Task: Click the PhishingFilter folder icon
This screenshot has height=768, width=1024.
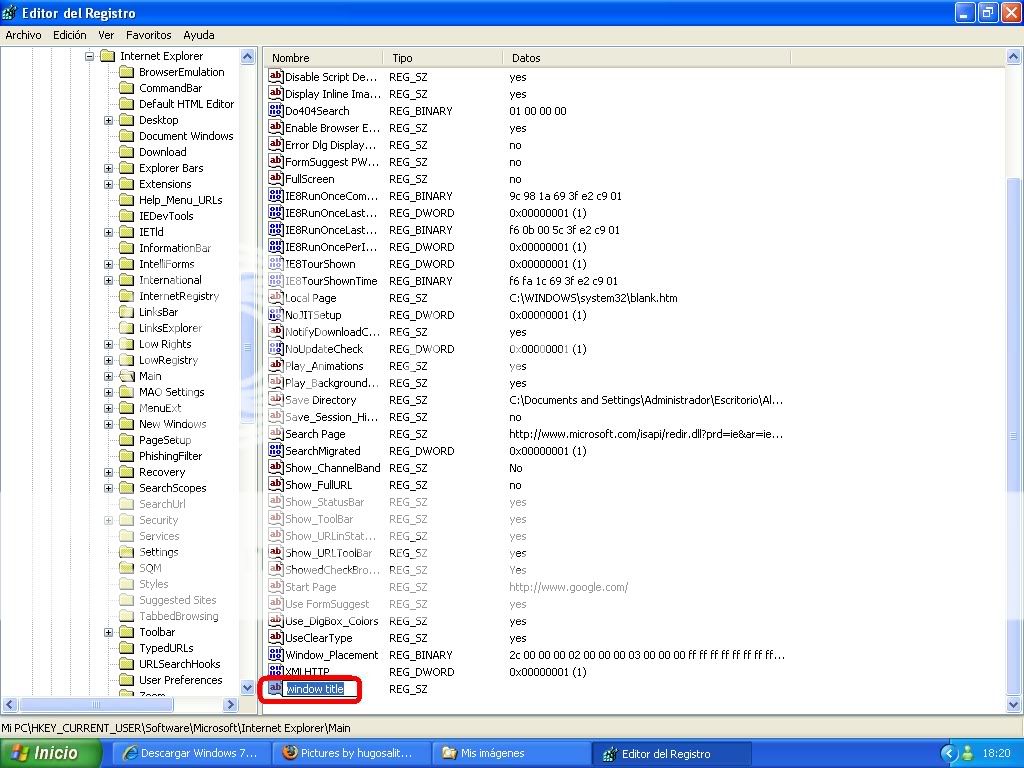Action: point(127,456)
